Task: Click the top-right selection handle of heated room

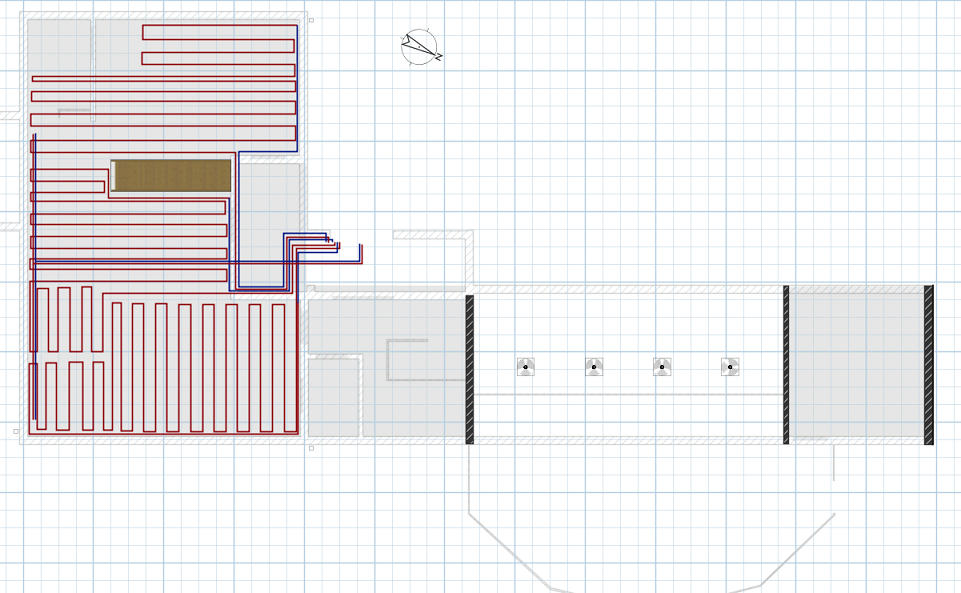Action: [311, 20]
